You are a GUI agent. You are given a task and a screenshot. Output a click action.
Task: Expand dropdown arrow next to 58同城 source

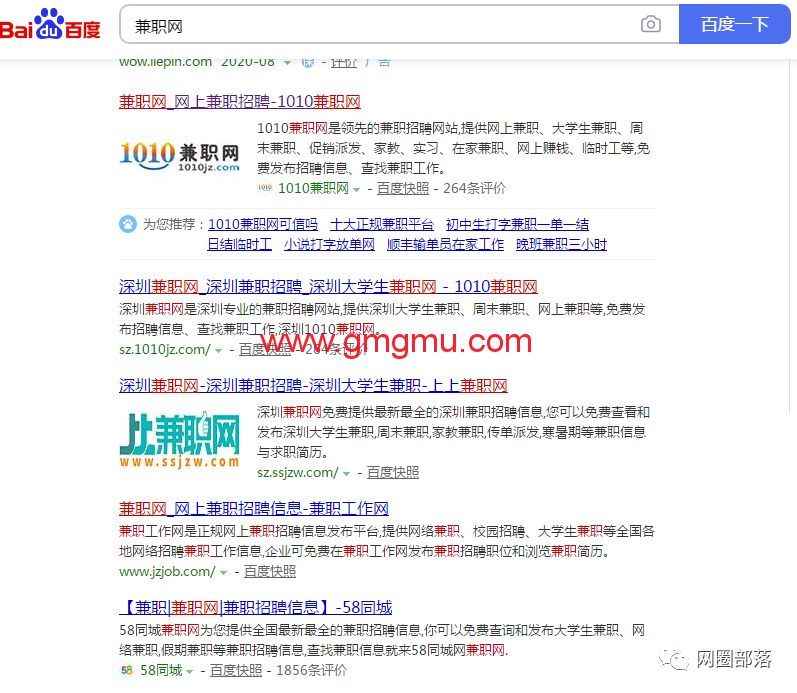tap(189, 671)
